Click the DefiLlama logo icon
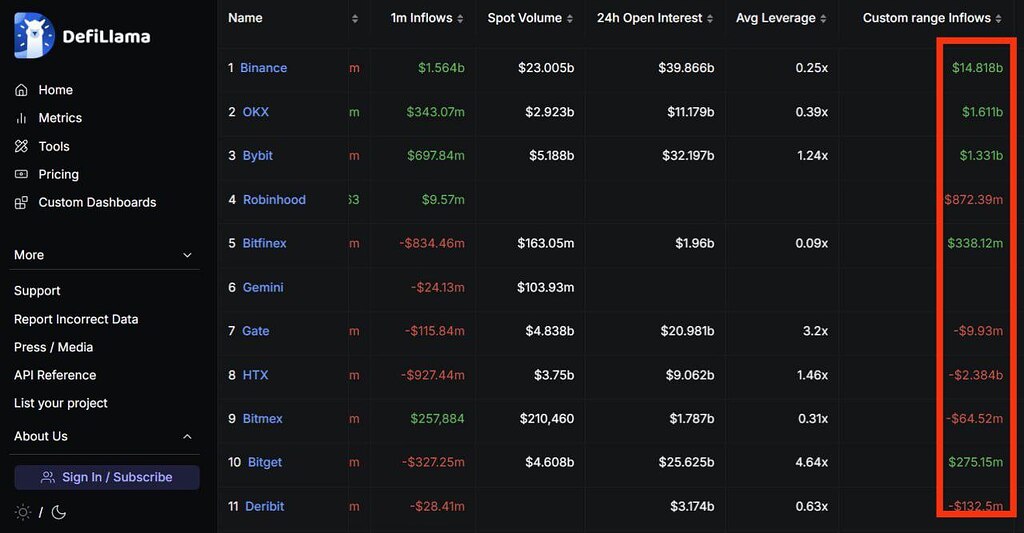The image size is (1024, 533). click(34, 36)
